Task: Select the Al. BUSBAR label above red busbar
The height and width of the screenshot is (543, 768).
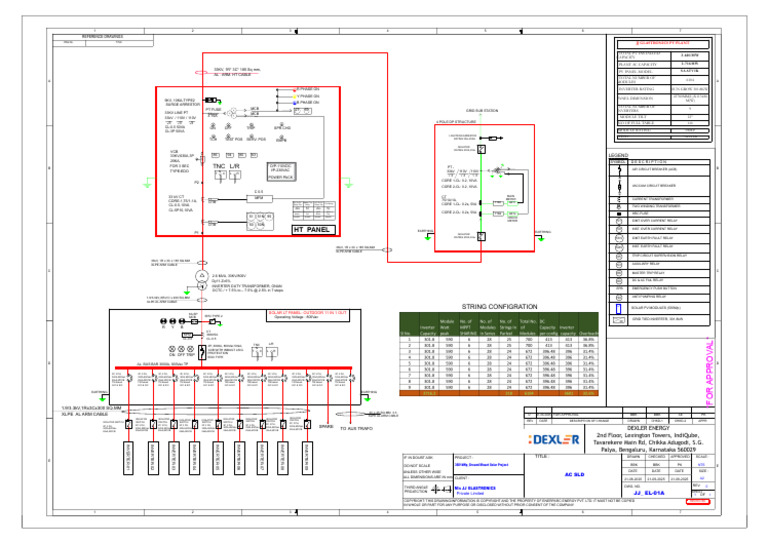Action: (162, 364)
